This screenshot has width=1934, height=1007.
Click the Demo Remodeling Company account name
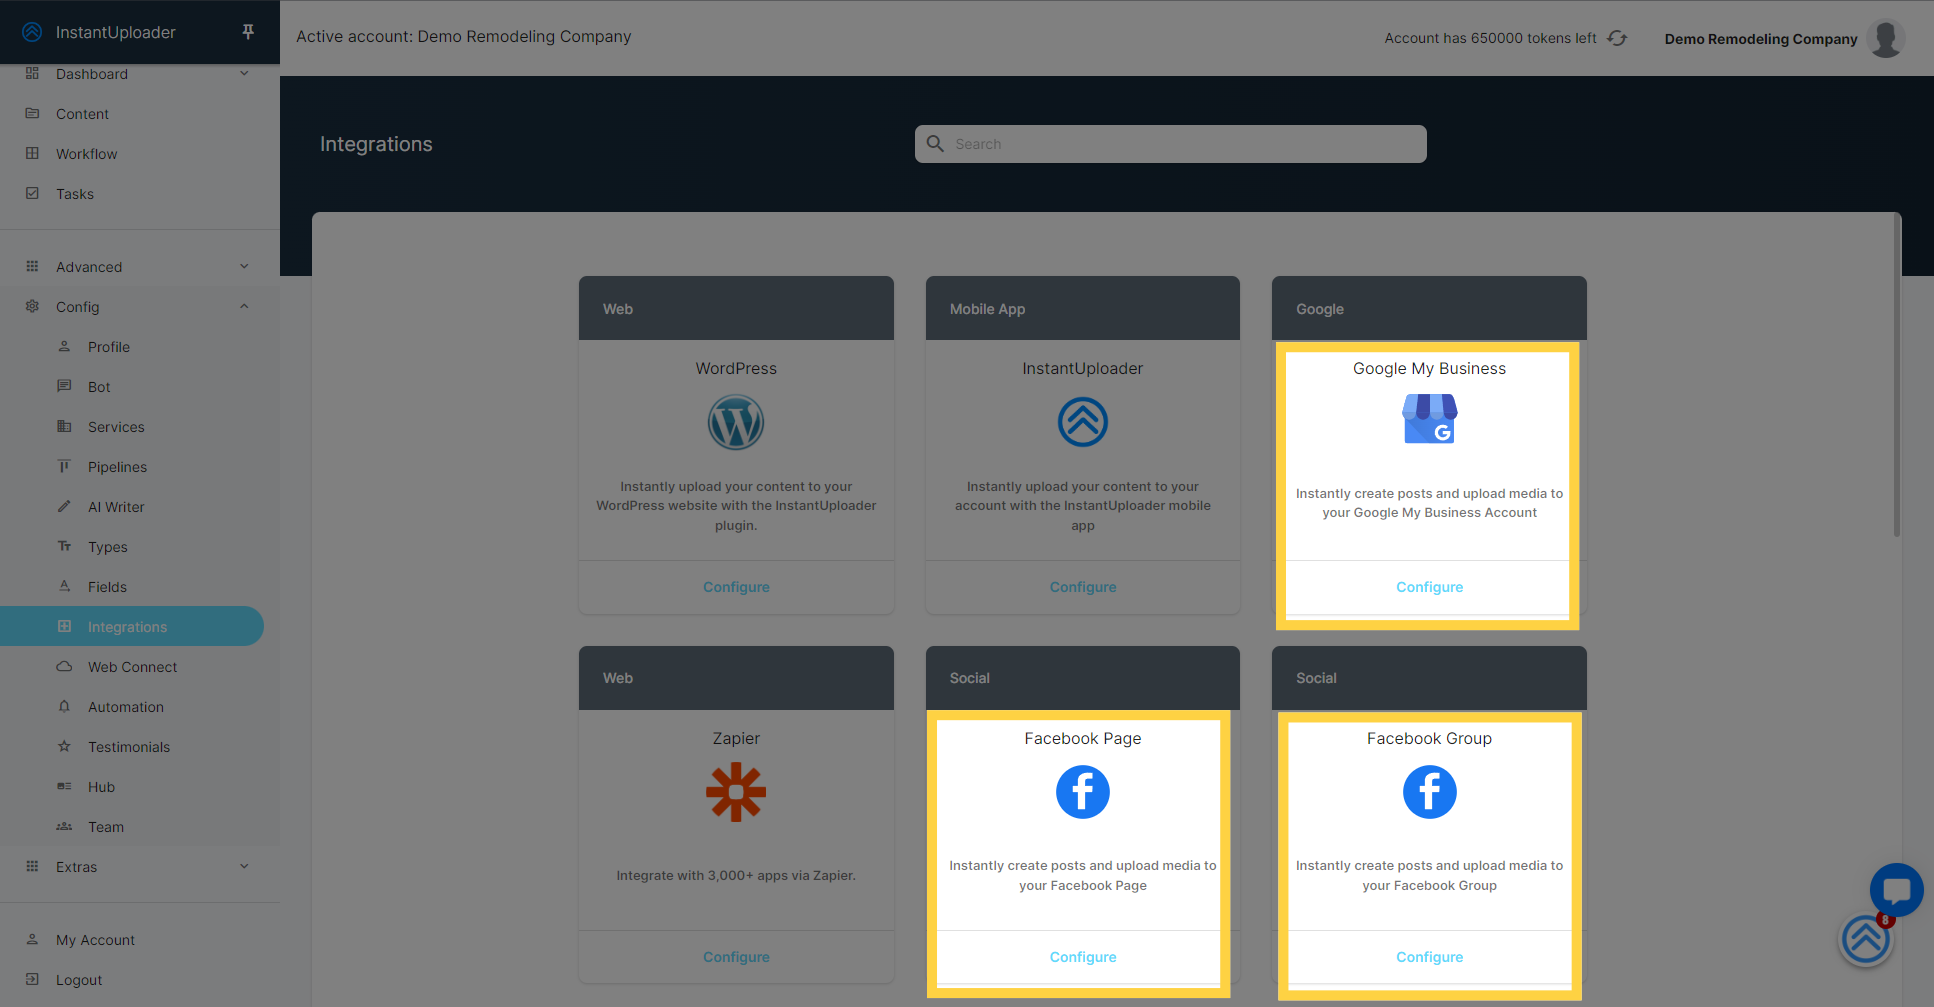(1761, 39)
